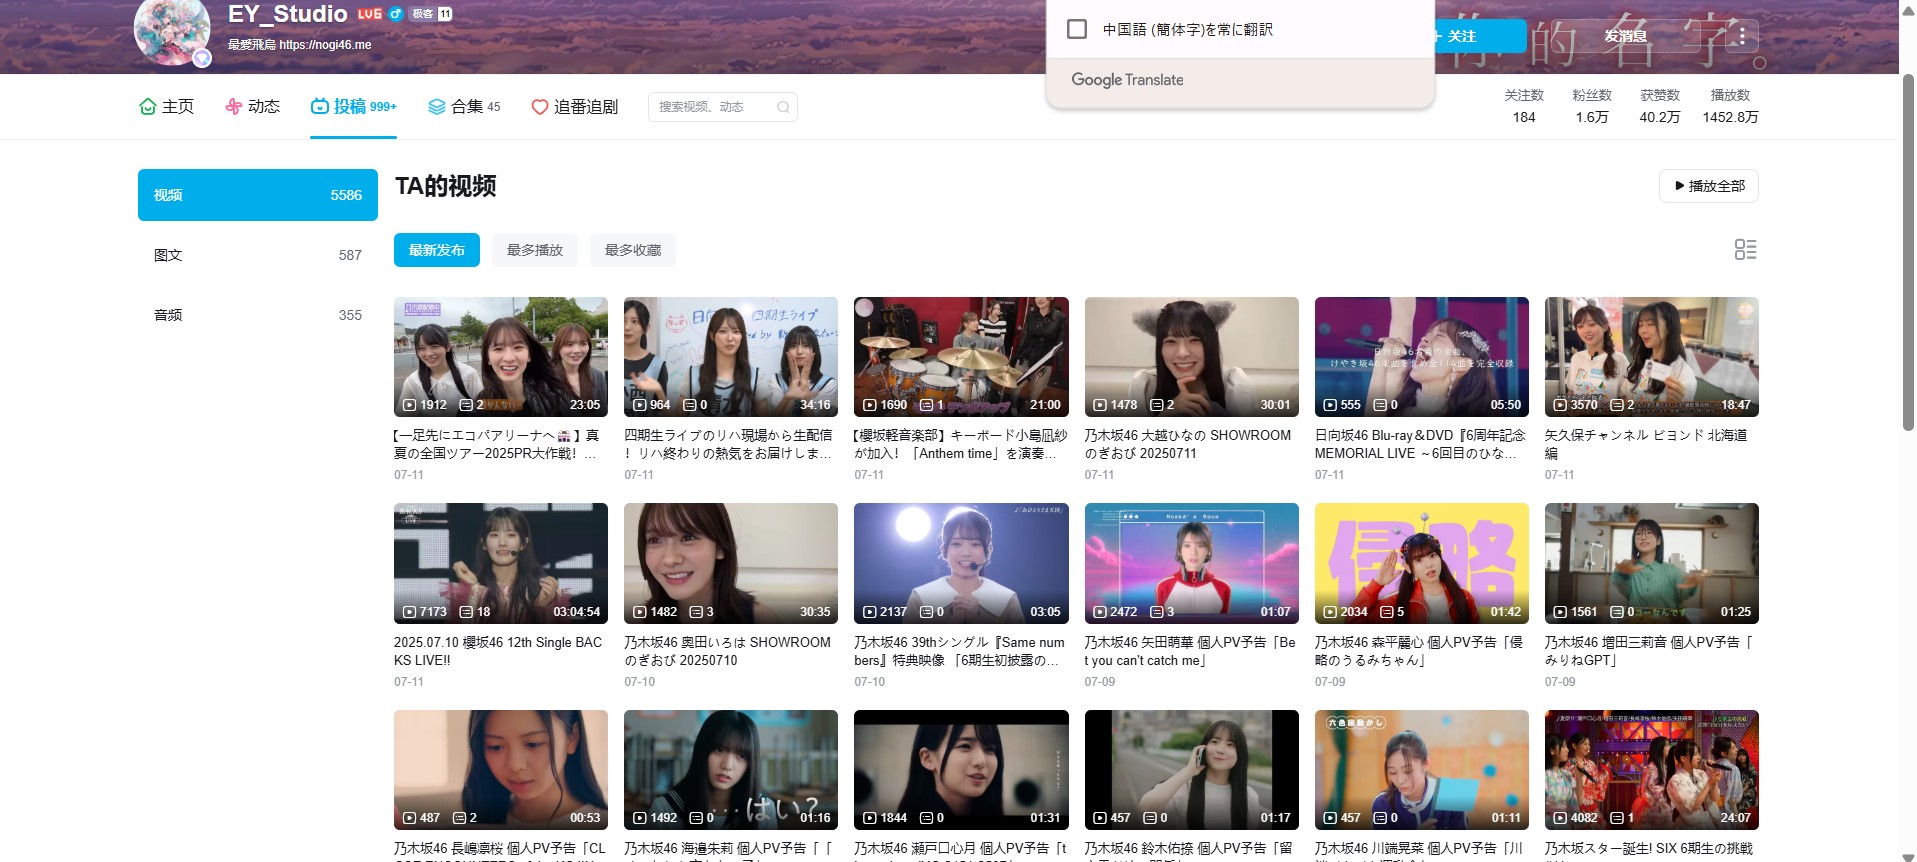Click the layers icon beside 合集
1917x862 pixels.
tap(437, 106)
